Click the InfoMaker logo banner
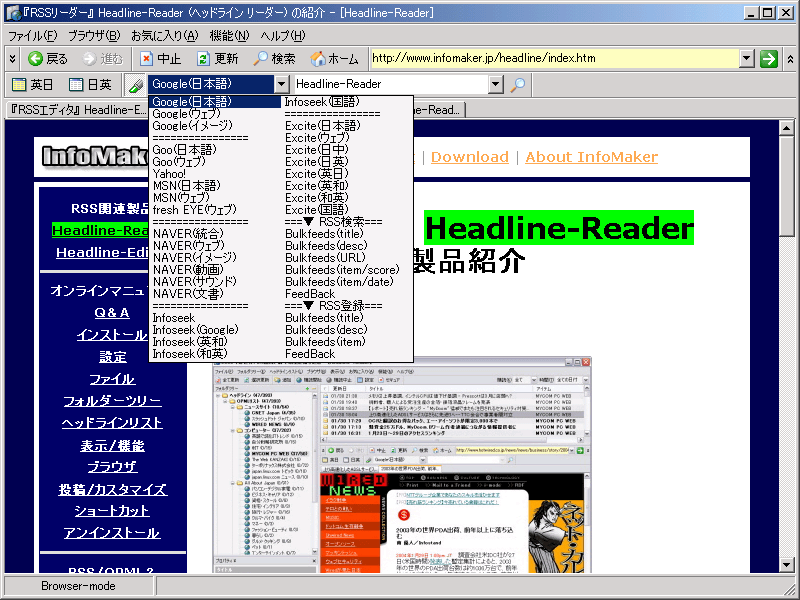The height and width of the screenshot is (600, 800). 94,156
